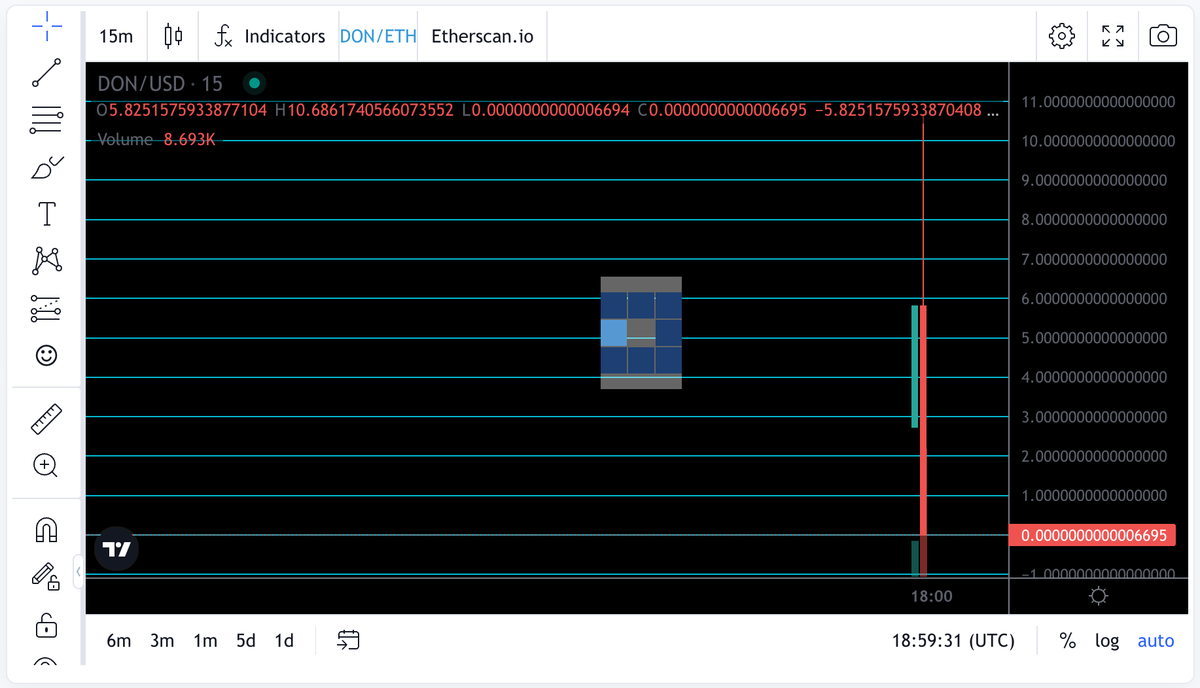This screenshot has height=688, width=1200.
Task: Select the brush drawing tool
Action: click(x=46, y=167)
